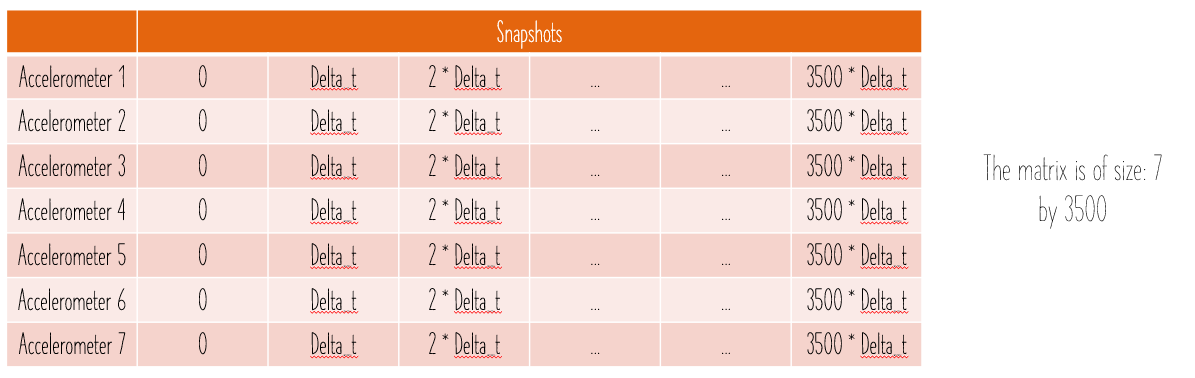Click the empty orange top-left header cell
Screen dimensions: 1195x378
(72, 32)
